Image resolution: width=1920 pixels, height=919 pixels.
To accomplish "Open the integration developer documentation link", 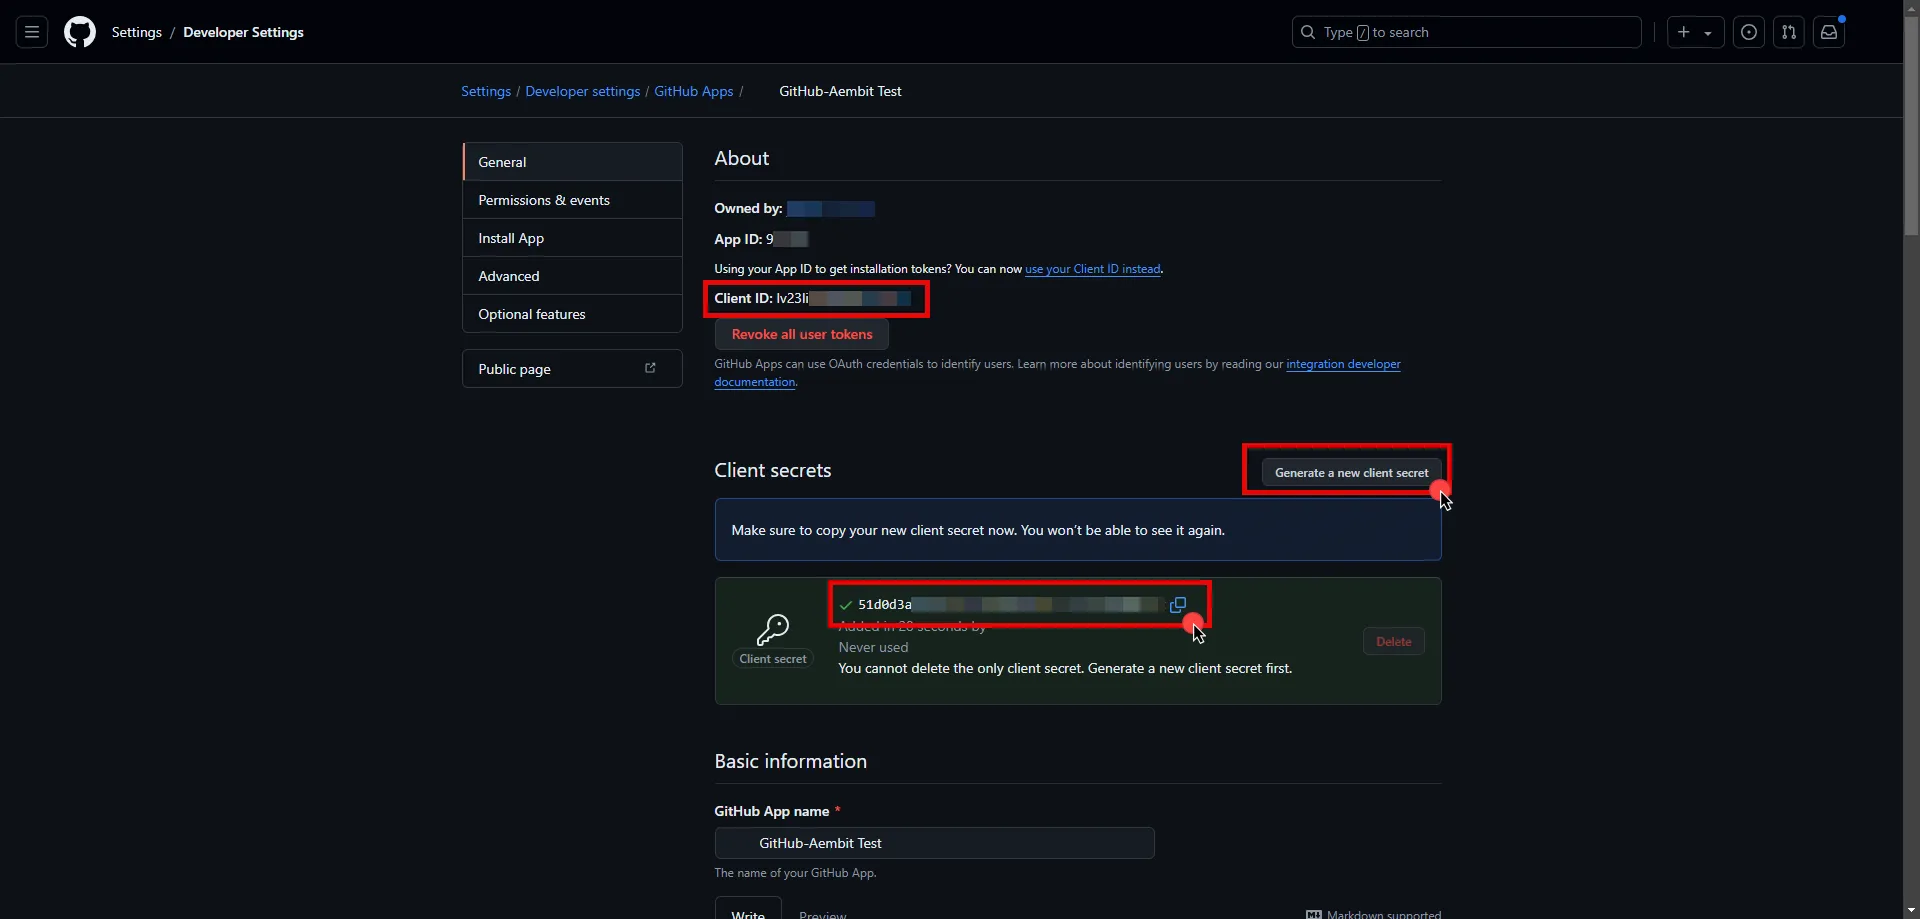I will point(1343,364).
